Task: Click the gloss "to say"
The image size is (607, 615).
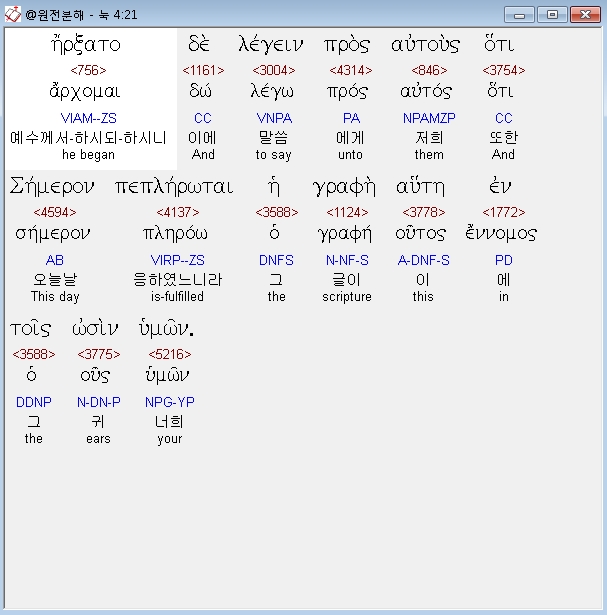Action: click(273, 155)
